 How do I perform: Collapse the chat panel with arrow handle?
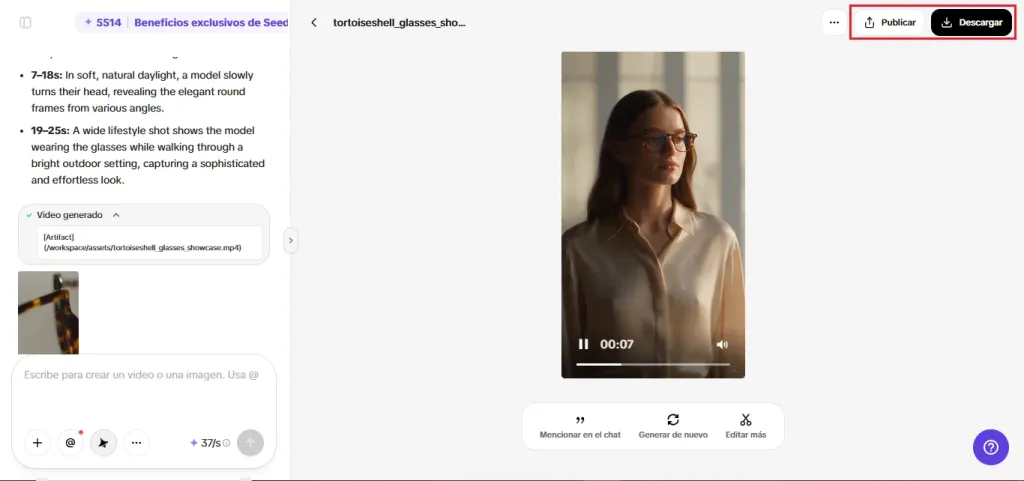pyautogui.click(x=291, y=240)
